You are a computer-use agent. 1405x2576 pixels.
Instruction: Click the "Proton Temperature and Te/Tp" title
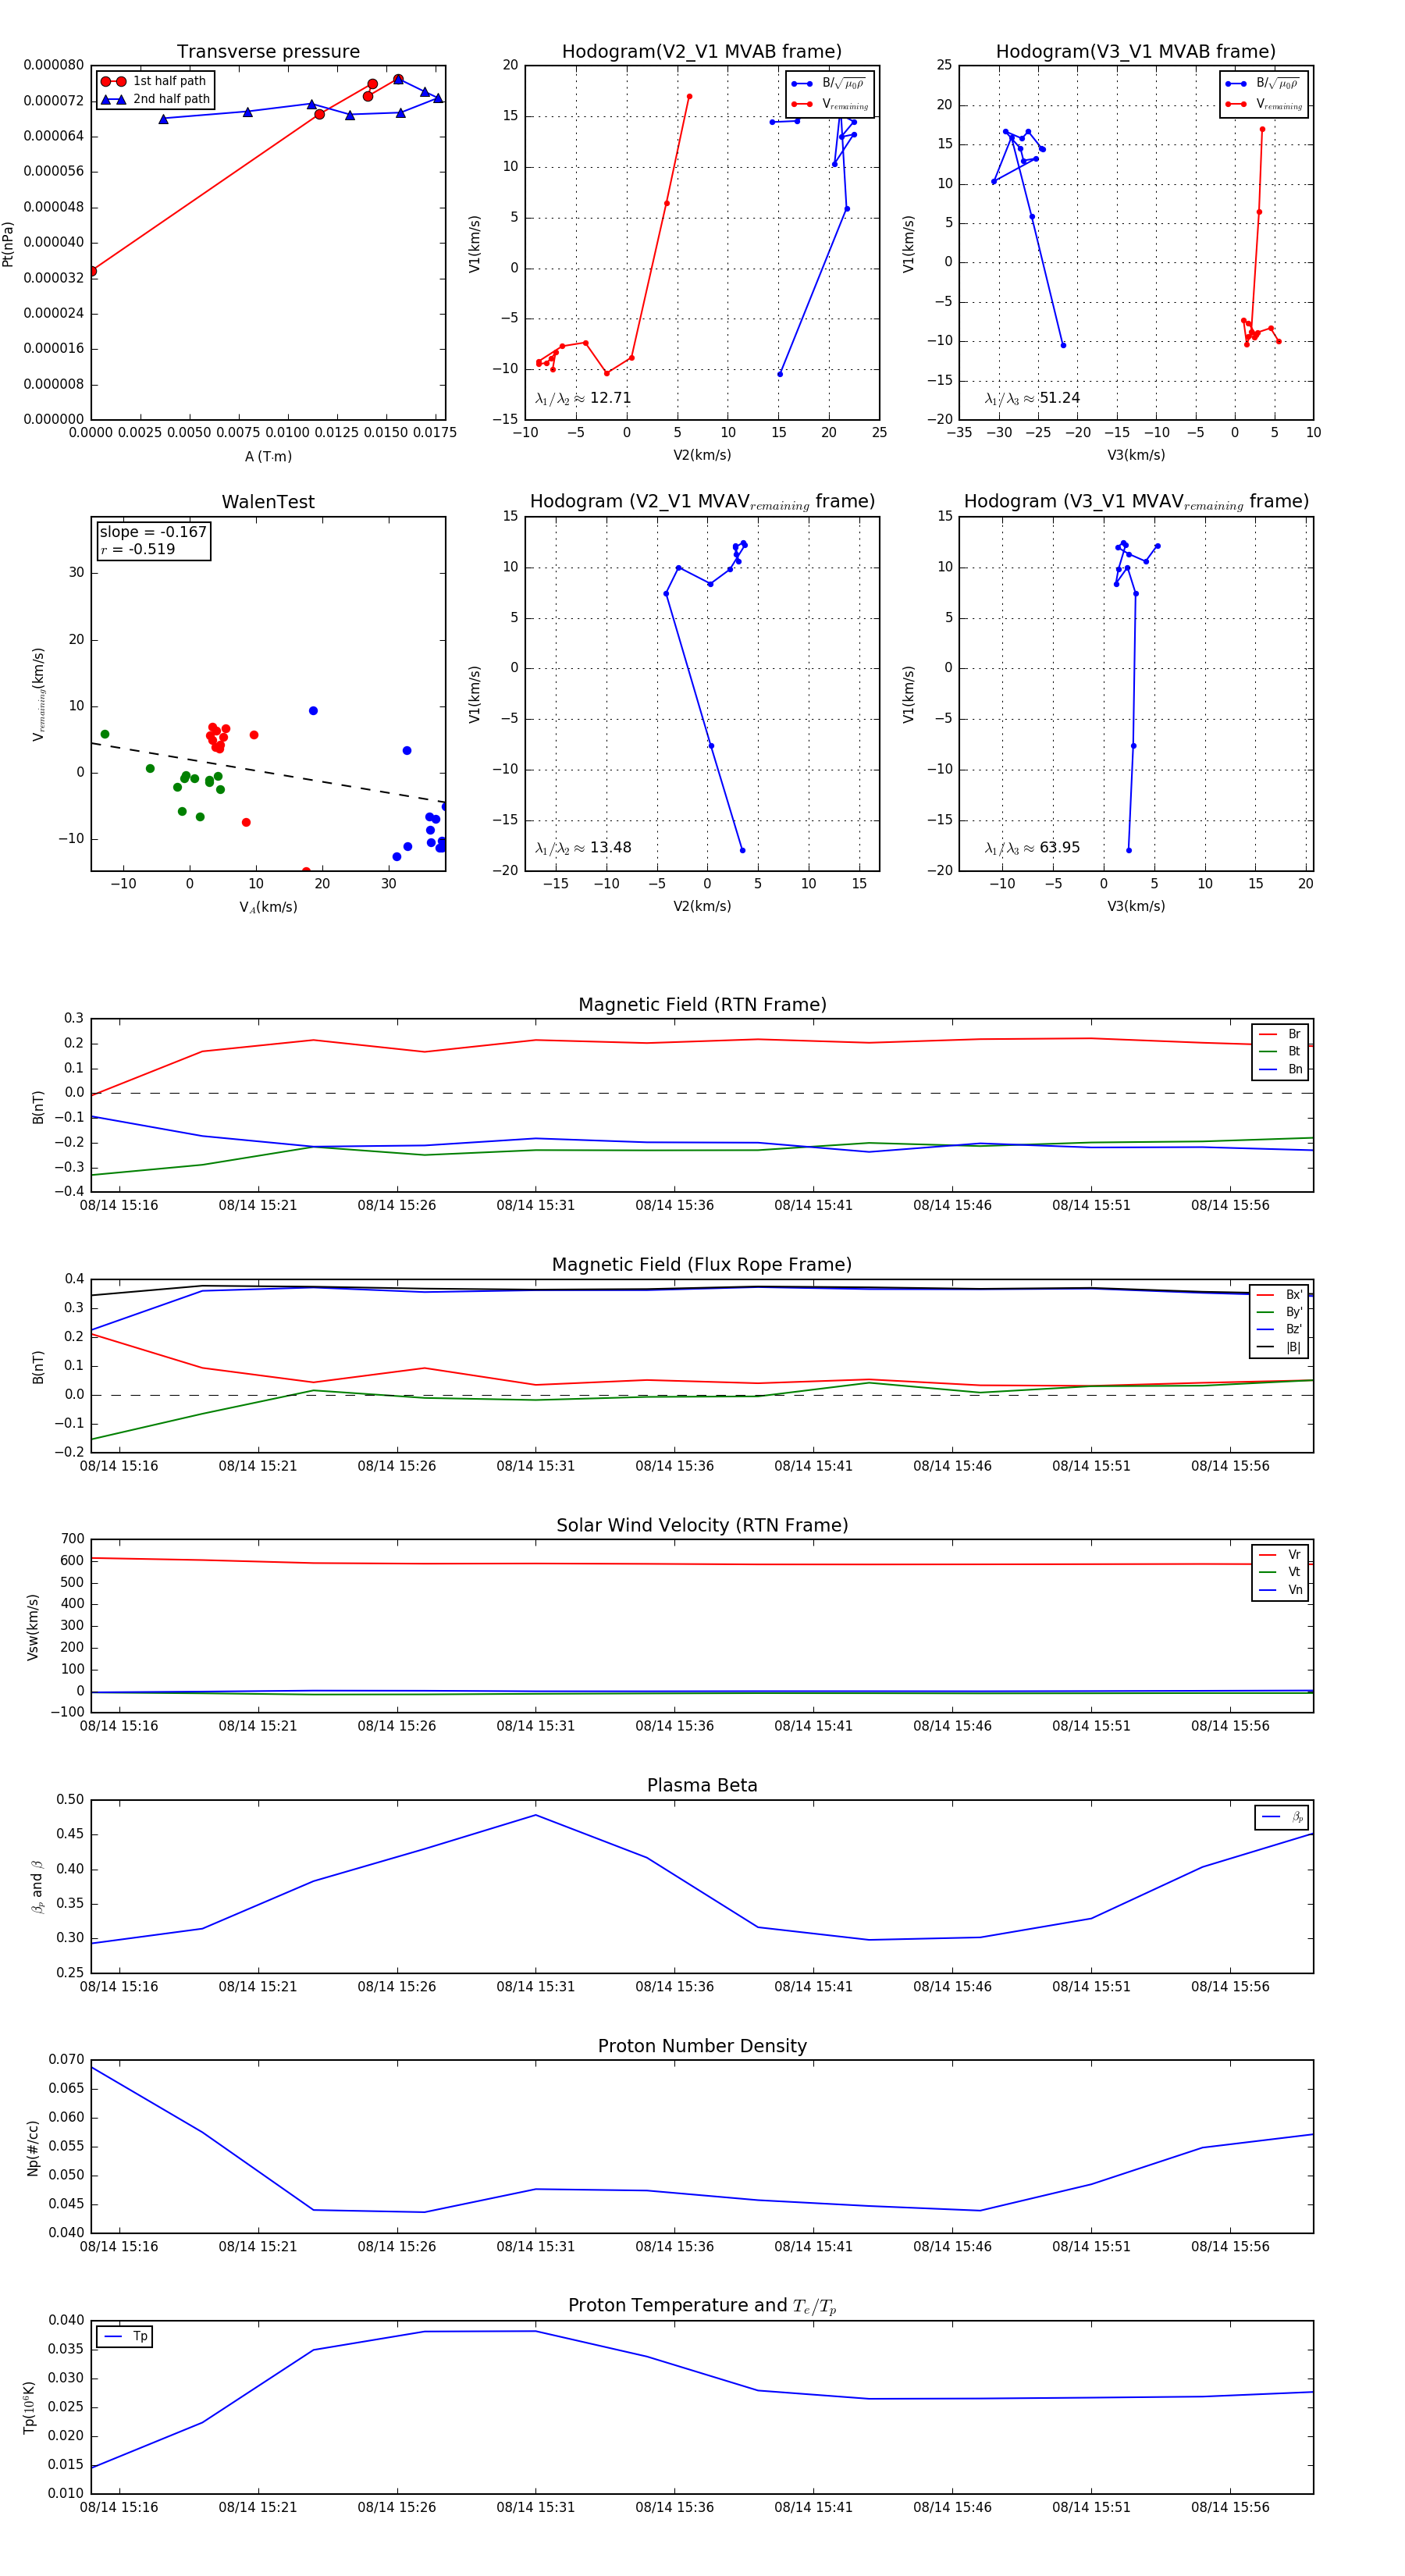pyautogui.click(x=702, y=2306)
